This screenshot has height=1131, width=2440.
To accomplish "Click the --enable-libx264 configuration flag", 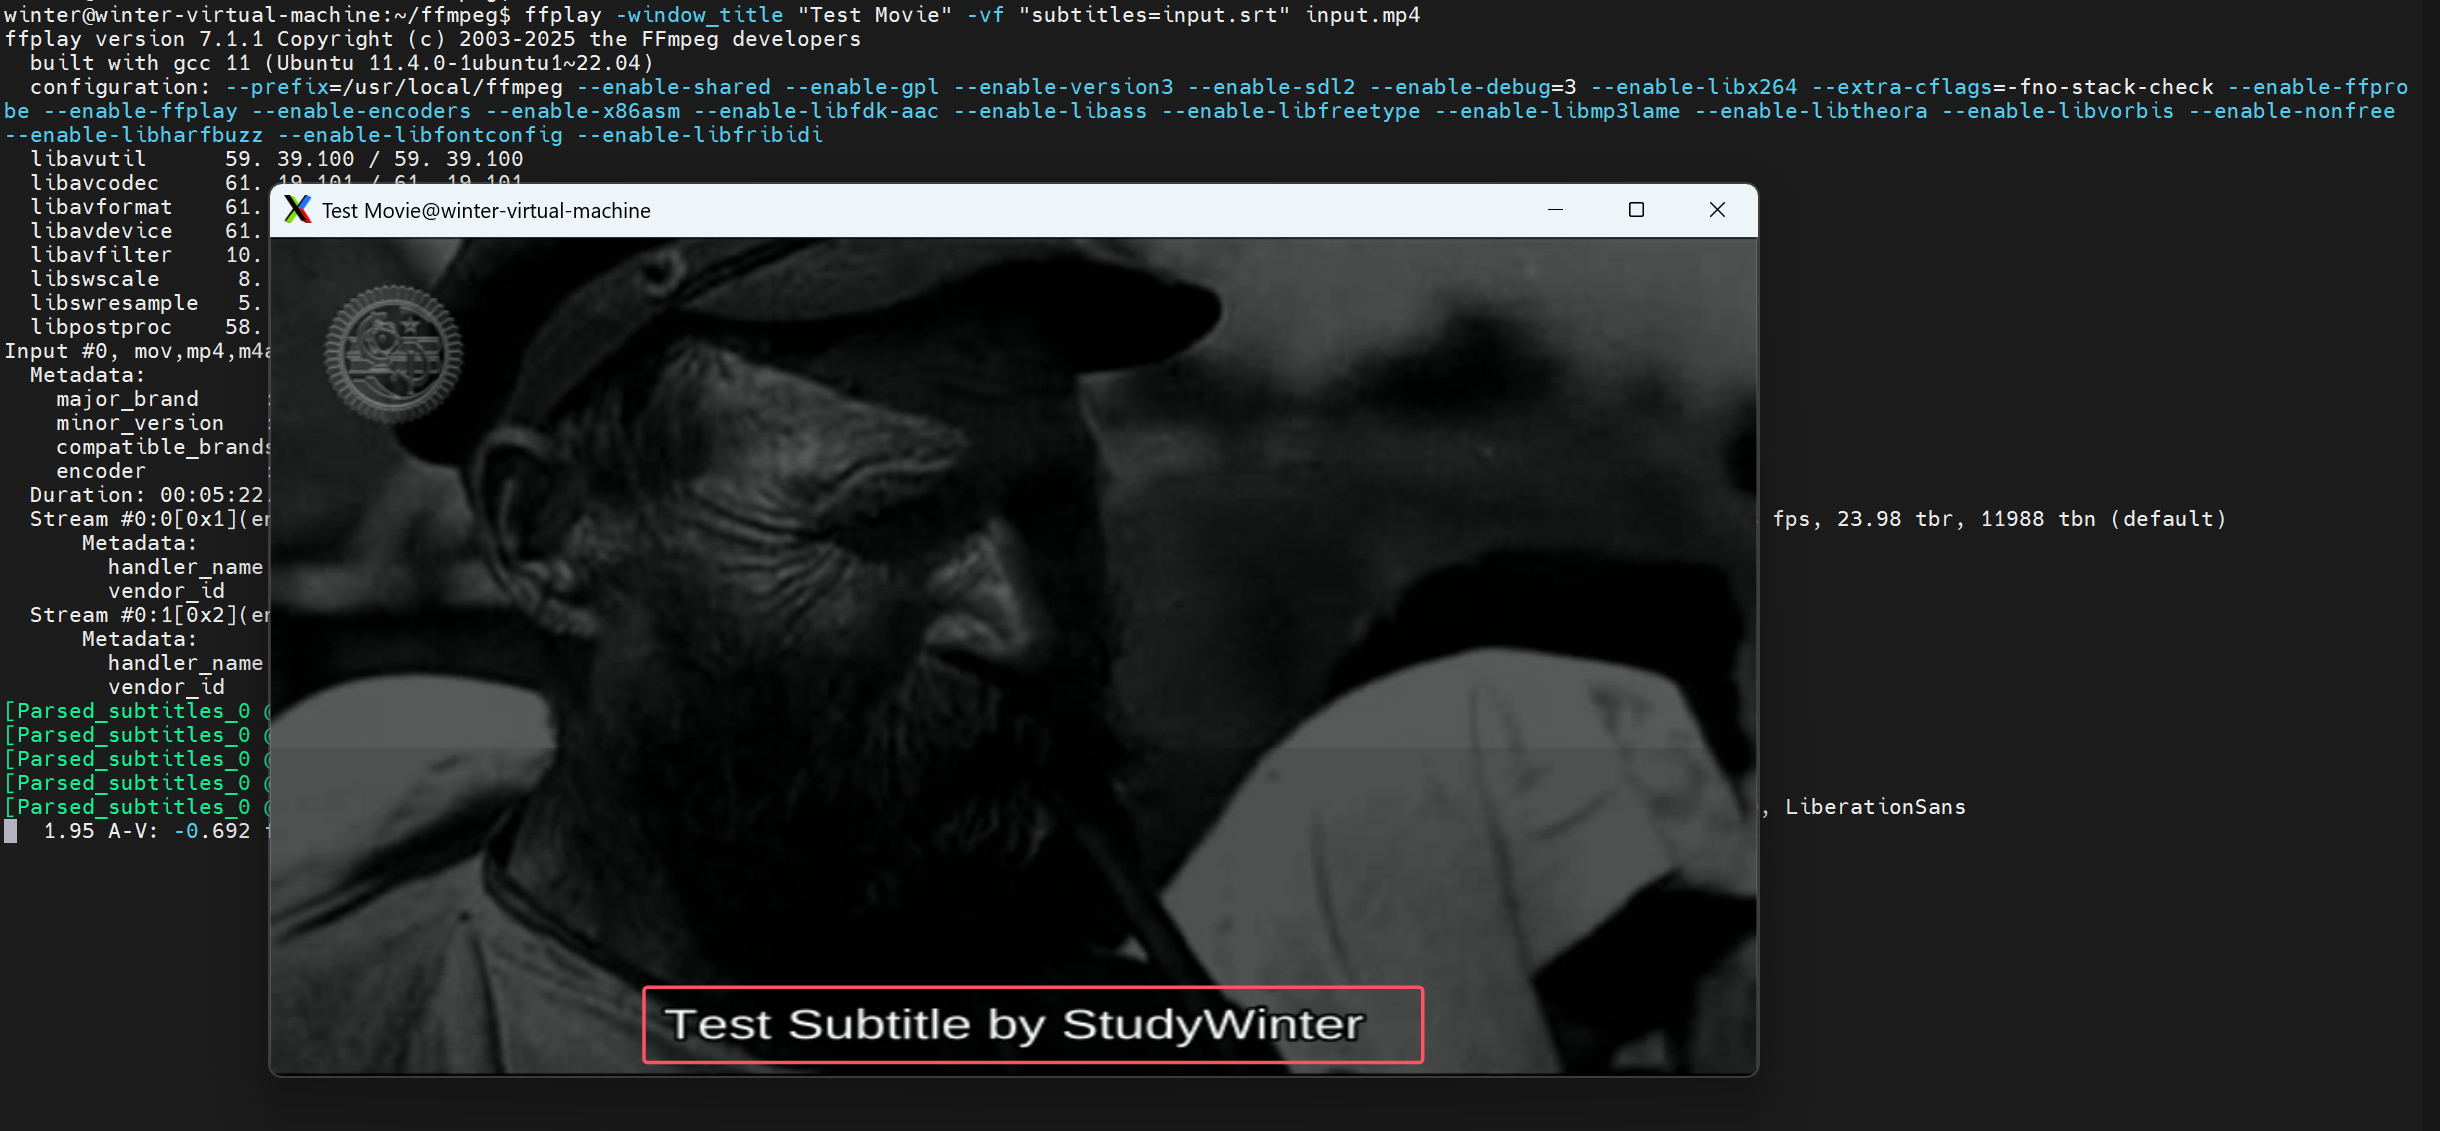I will pyautogui.click(x=1693, y=87).
